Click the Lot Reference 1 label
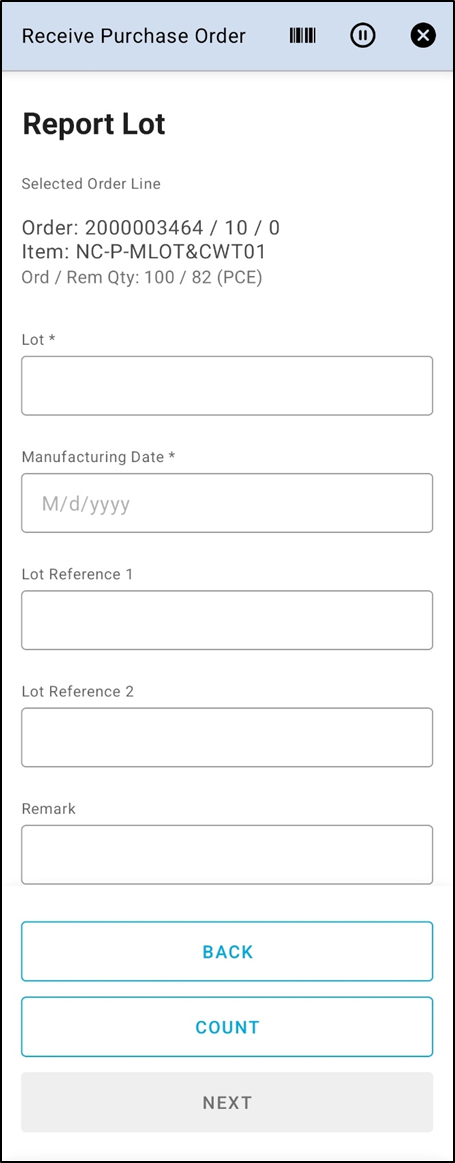The width and height of the screenshot is (455, 1163). click(77, 574)
